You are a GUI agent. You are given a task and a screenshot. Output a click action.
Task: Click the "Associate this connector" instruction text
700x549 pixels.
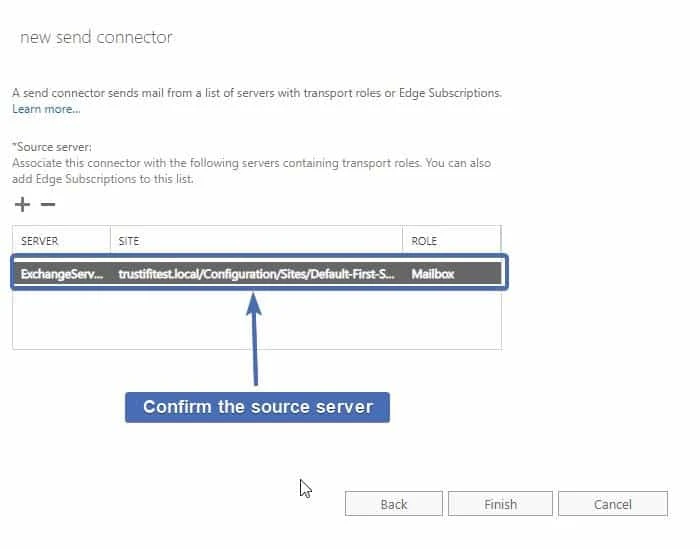[x=250, y=163]
